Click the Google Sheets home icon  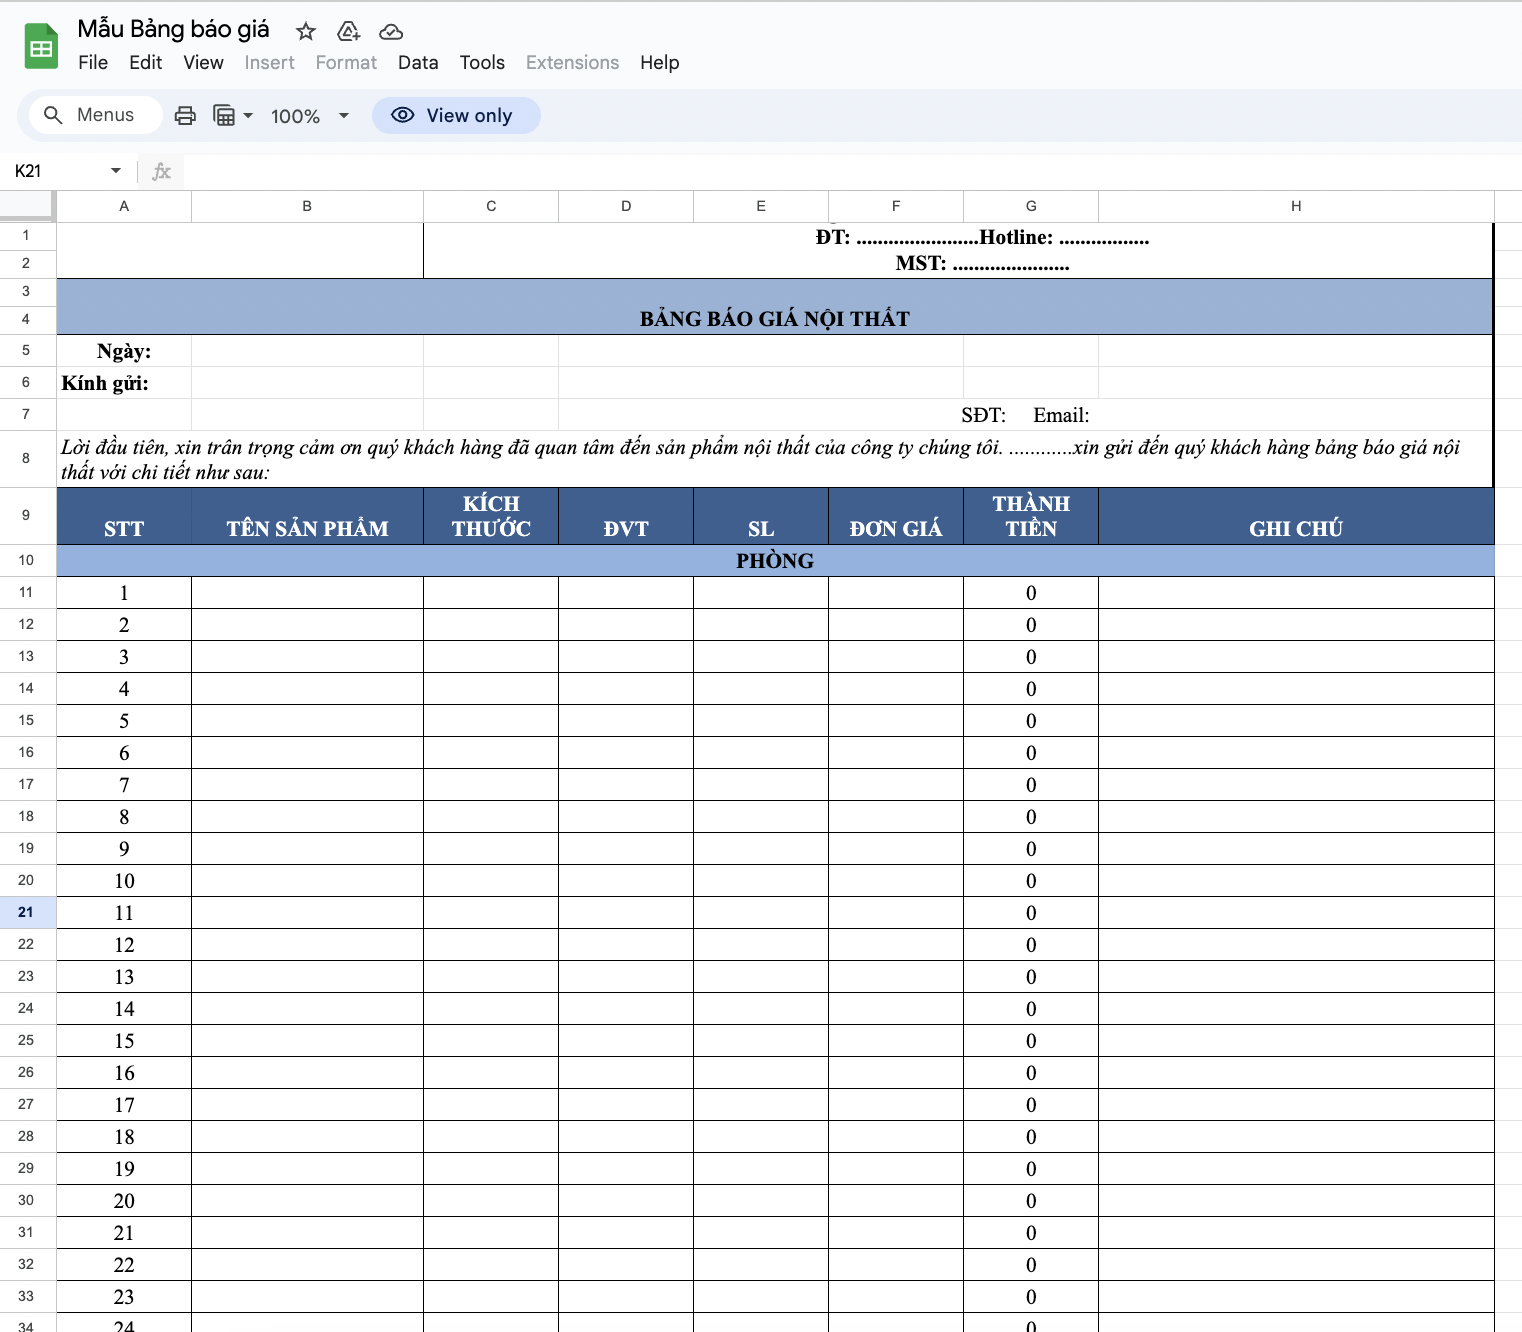41,47
